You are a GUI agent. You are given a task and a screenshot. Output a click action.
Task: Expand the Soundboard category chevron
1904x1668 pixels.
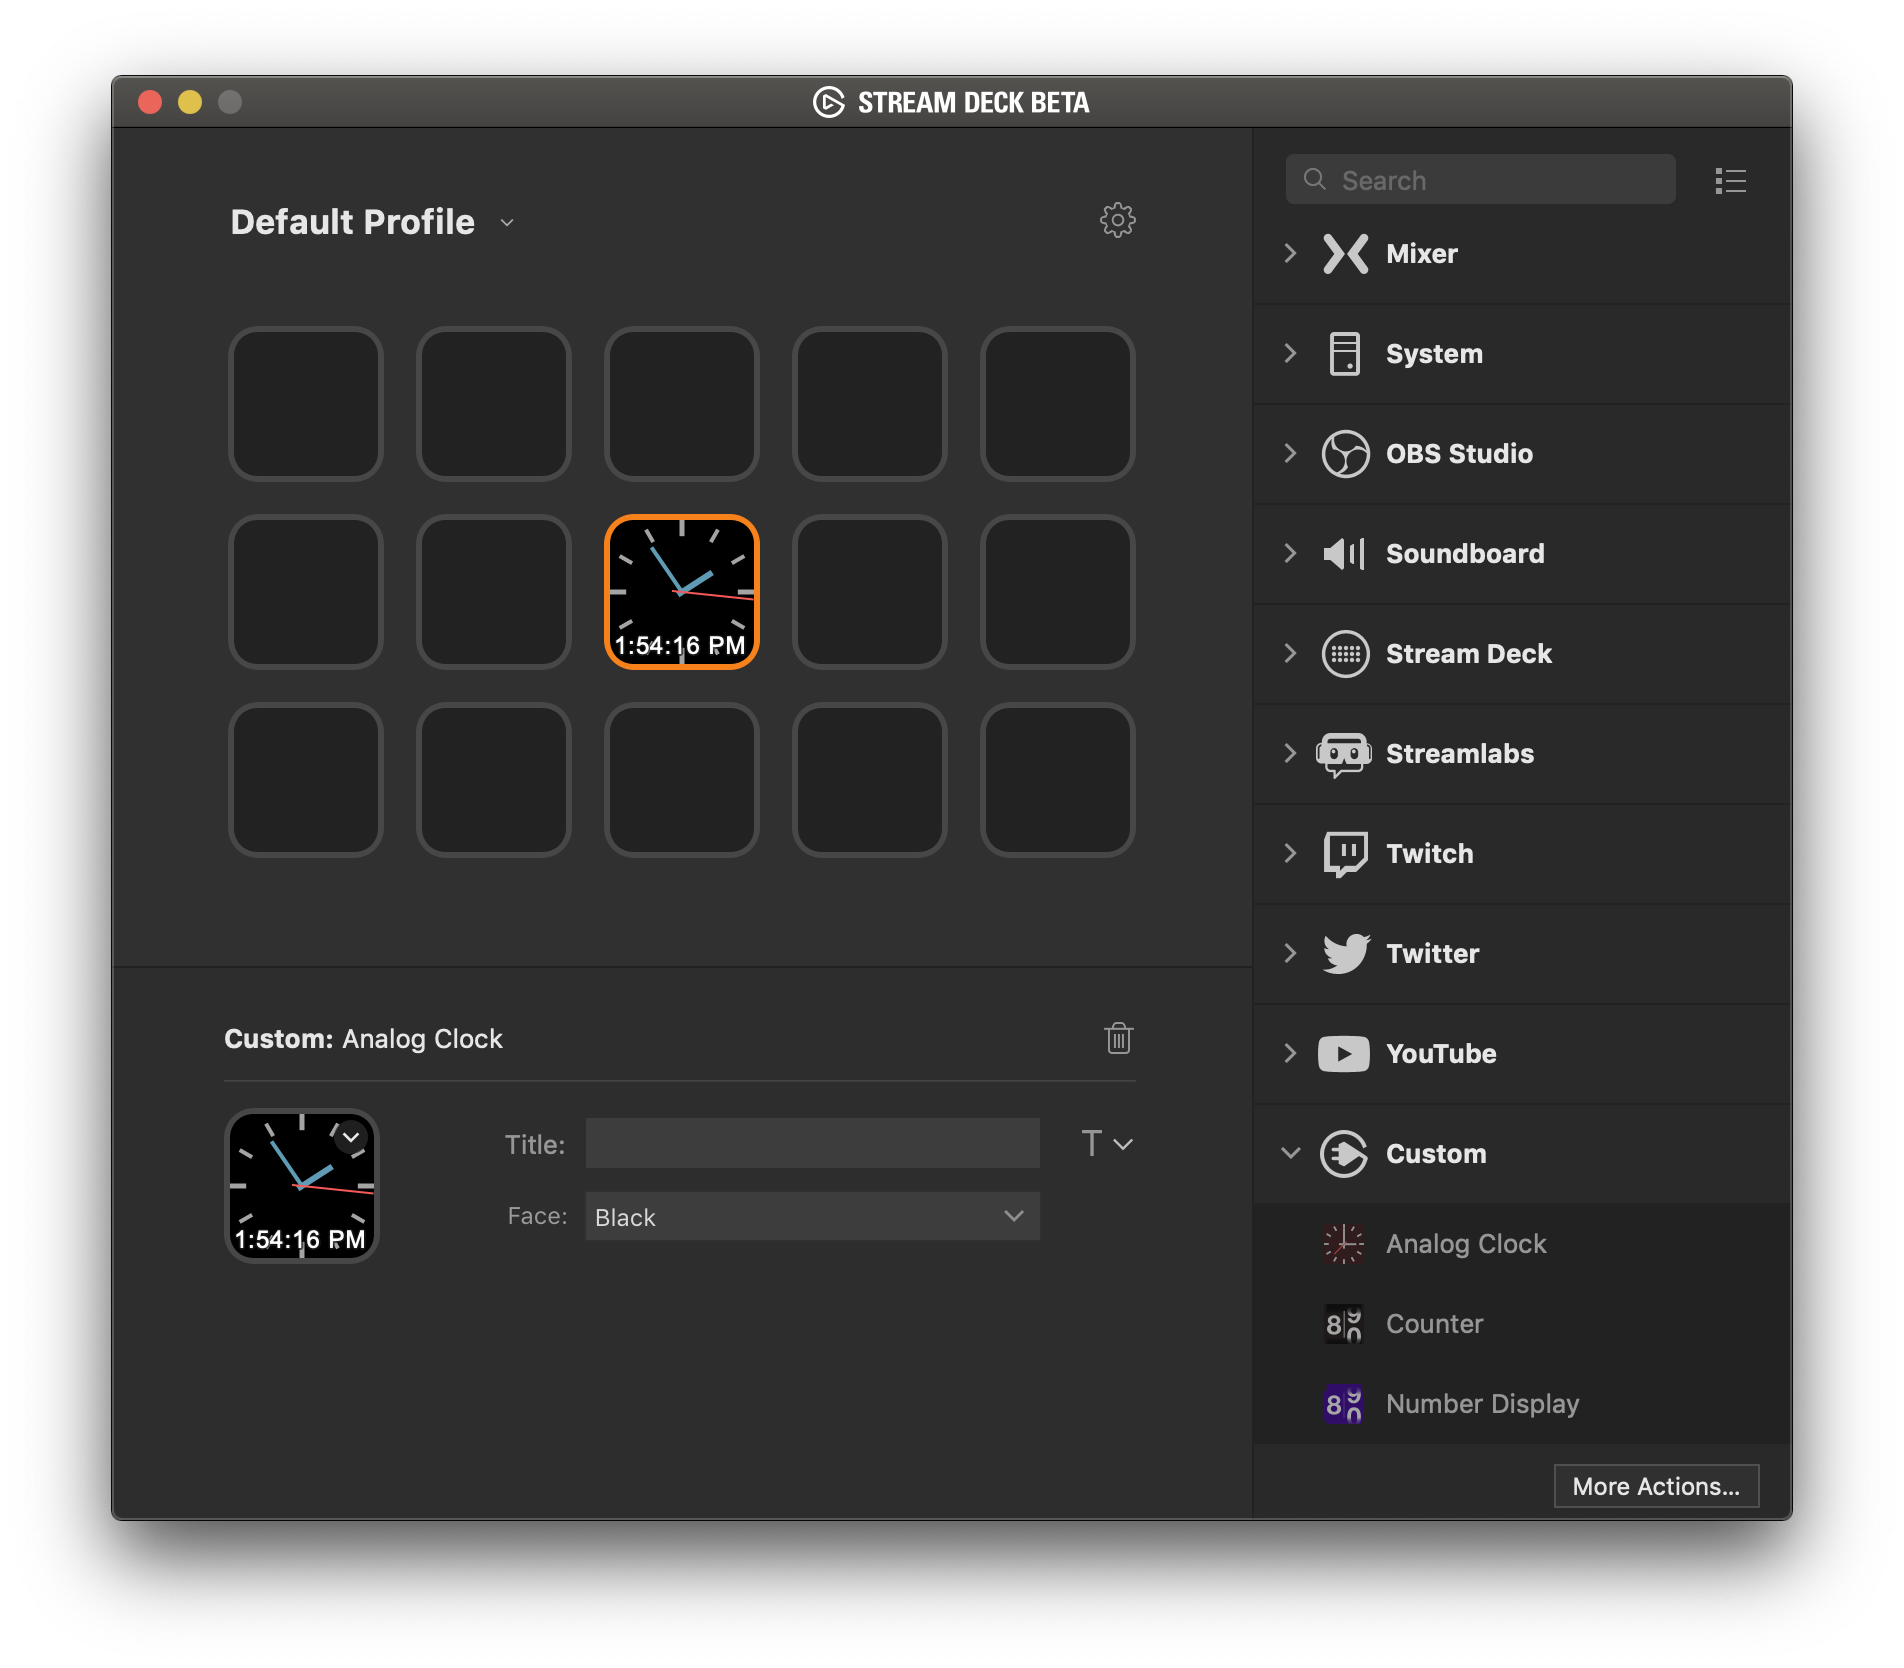coord(1290,553)
